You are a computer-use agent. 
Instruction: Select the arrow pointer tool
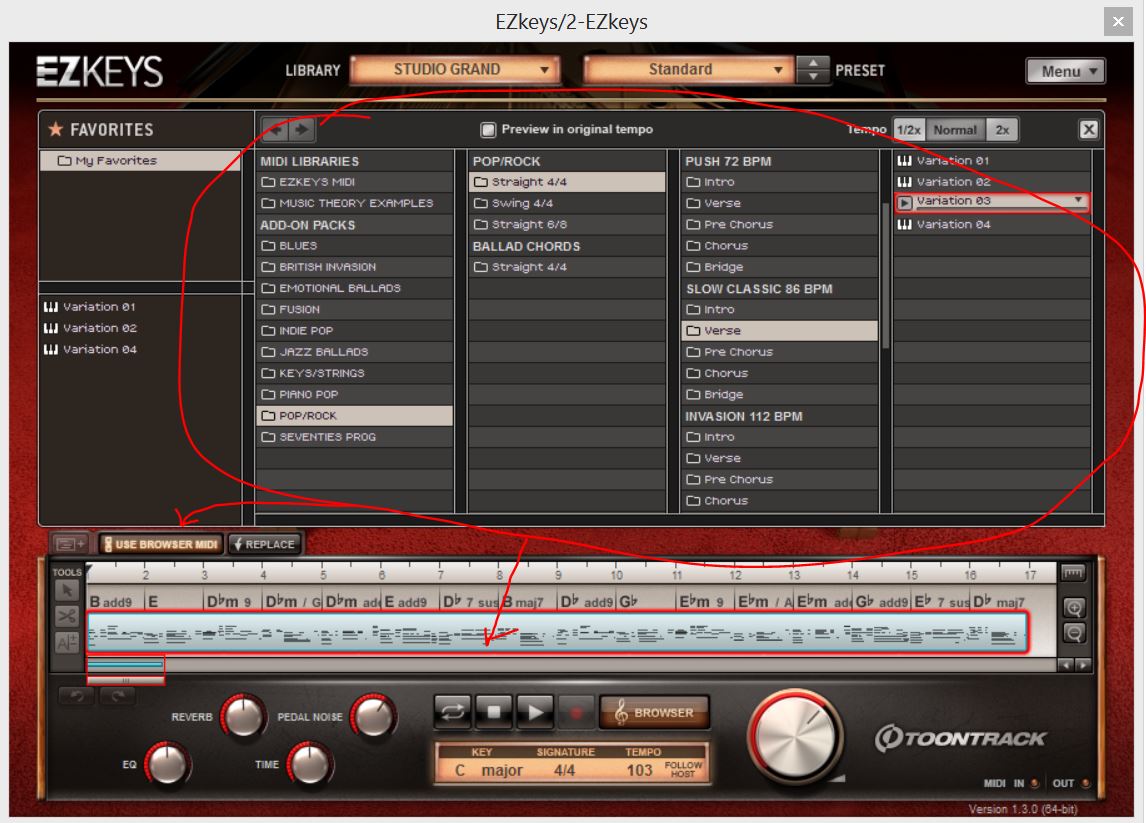click(x=67, y=591)
